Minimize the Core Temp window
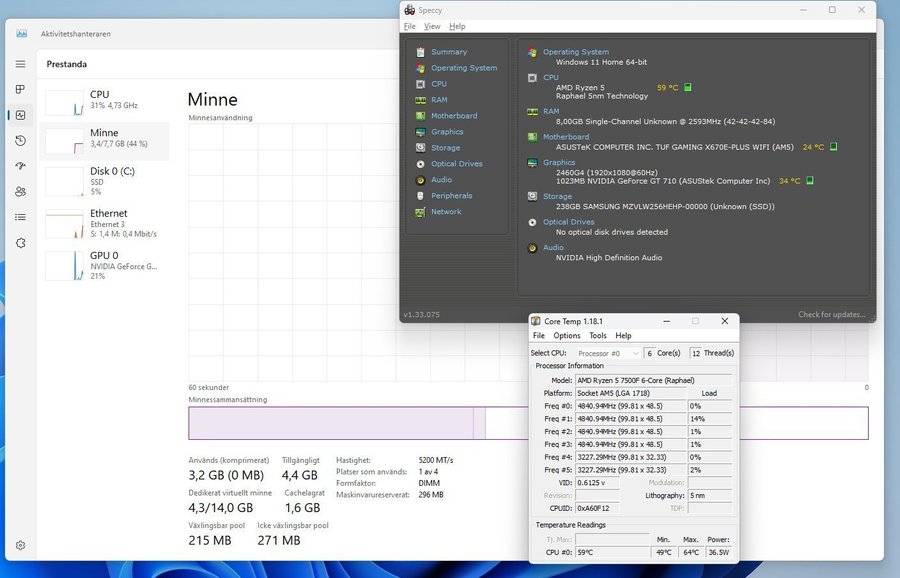 (666, 321)
